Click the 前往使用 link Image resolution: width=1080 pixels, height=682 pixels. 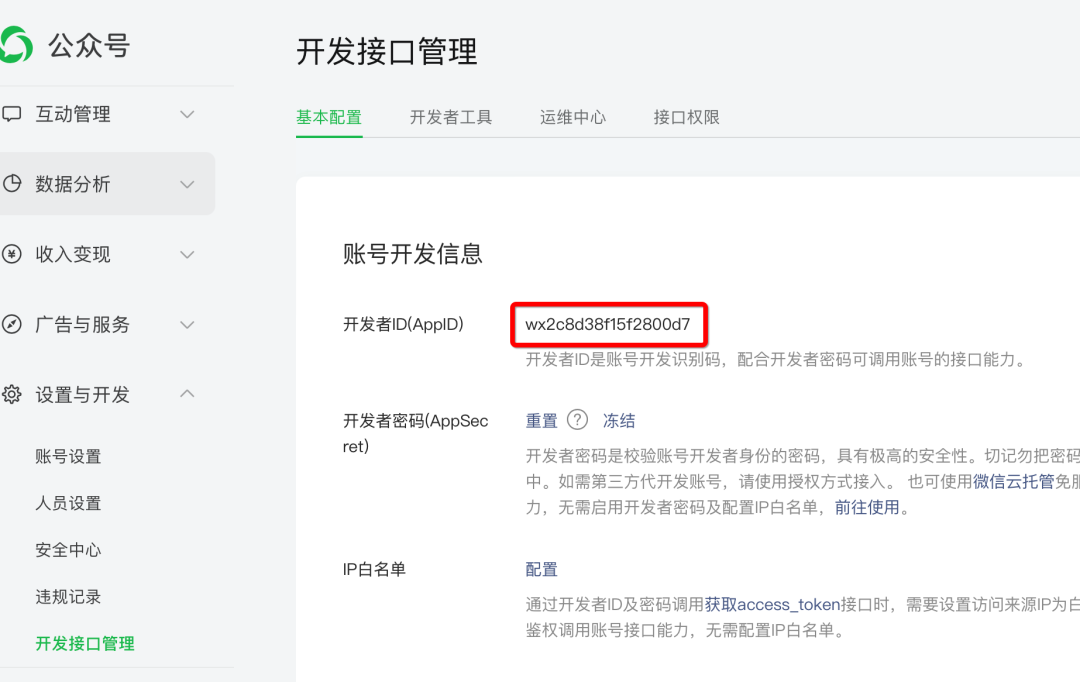[867, 508]
